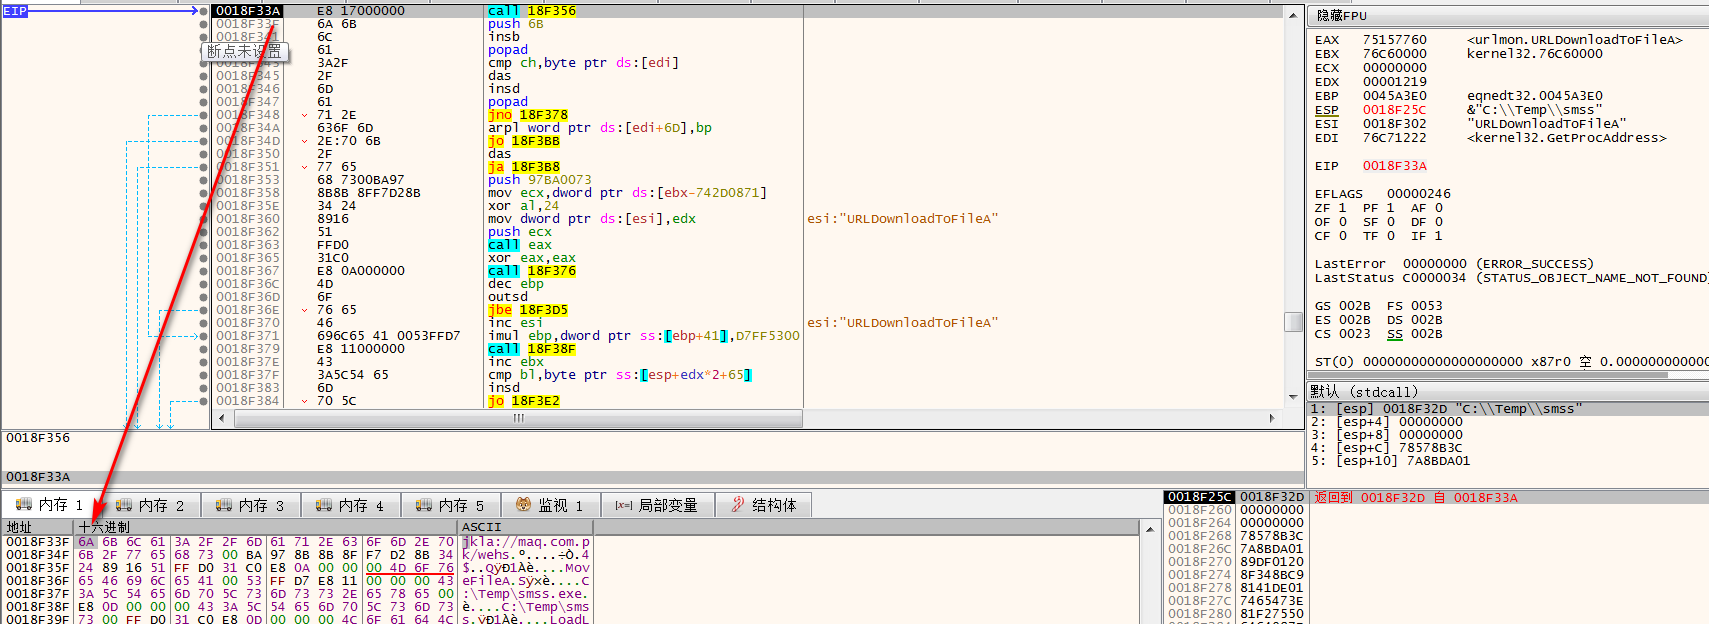Select EDX register value 00001219
This screenshot has width=1709, height=624.
click(x=1395, y=82)
